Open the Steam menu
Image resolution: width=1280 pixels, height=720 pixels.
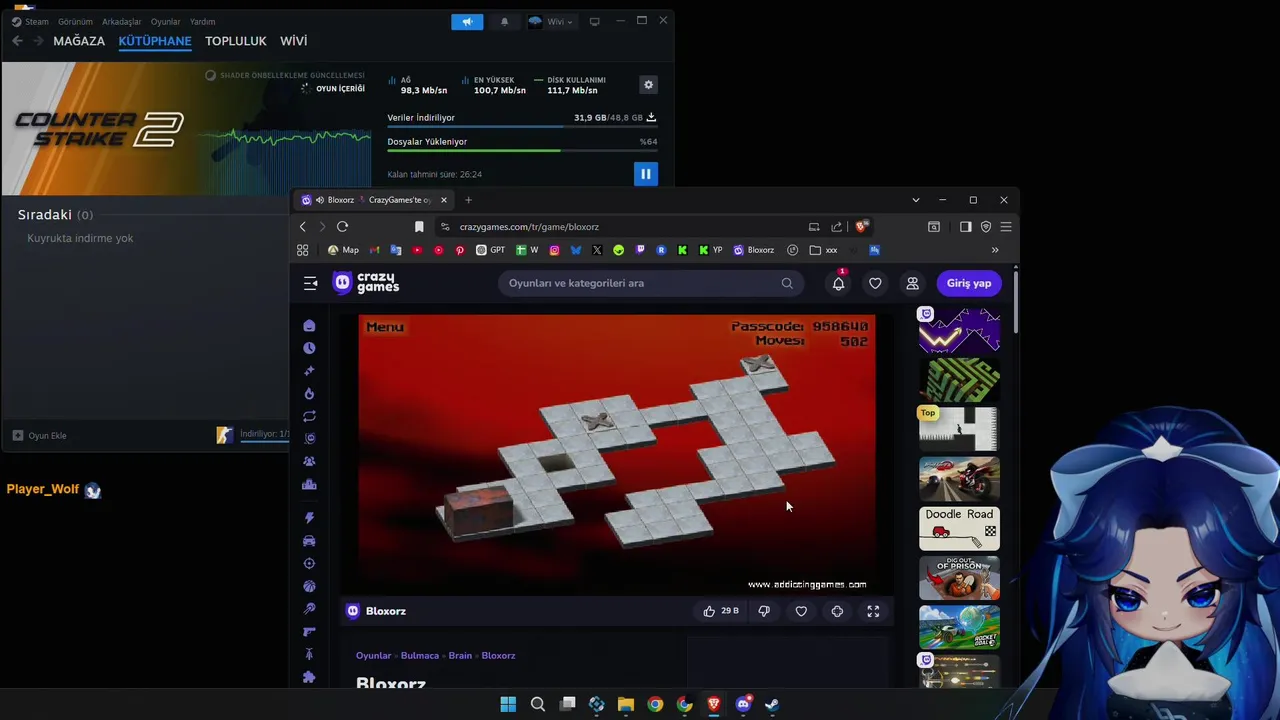30,21
